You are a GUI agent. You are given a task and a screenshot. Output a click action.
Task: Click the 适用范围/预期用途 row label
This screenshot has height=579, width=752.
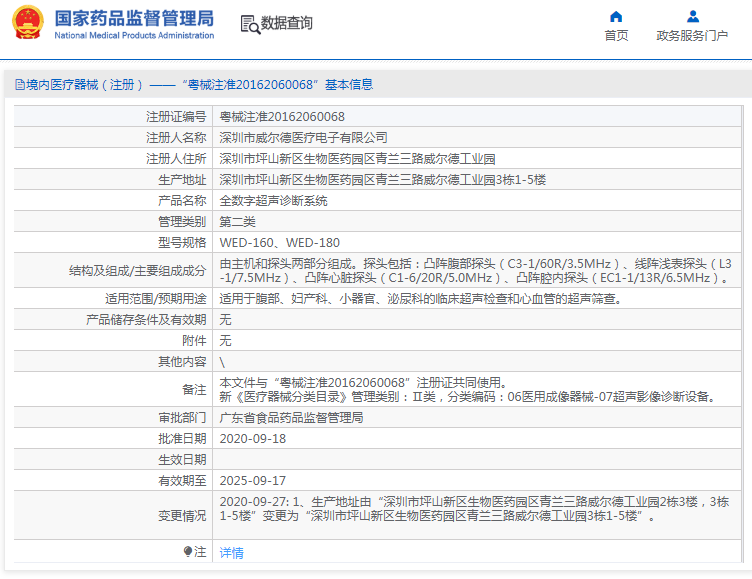(x=156, y=299)
